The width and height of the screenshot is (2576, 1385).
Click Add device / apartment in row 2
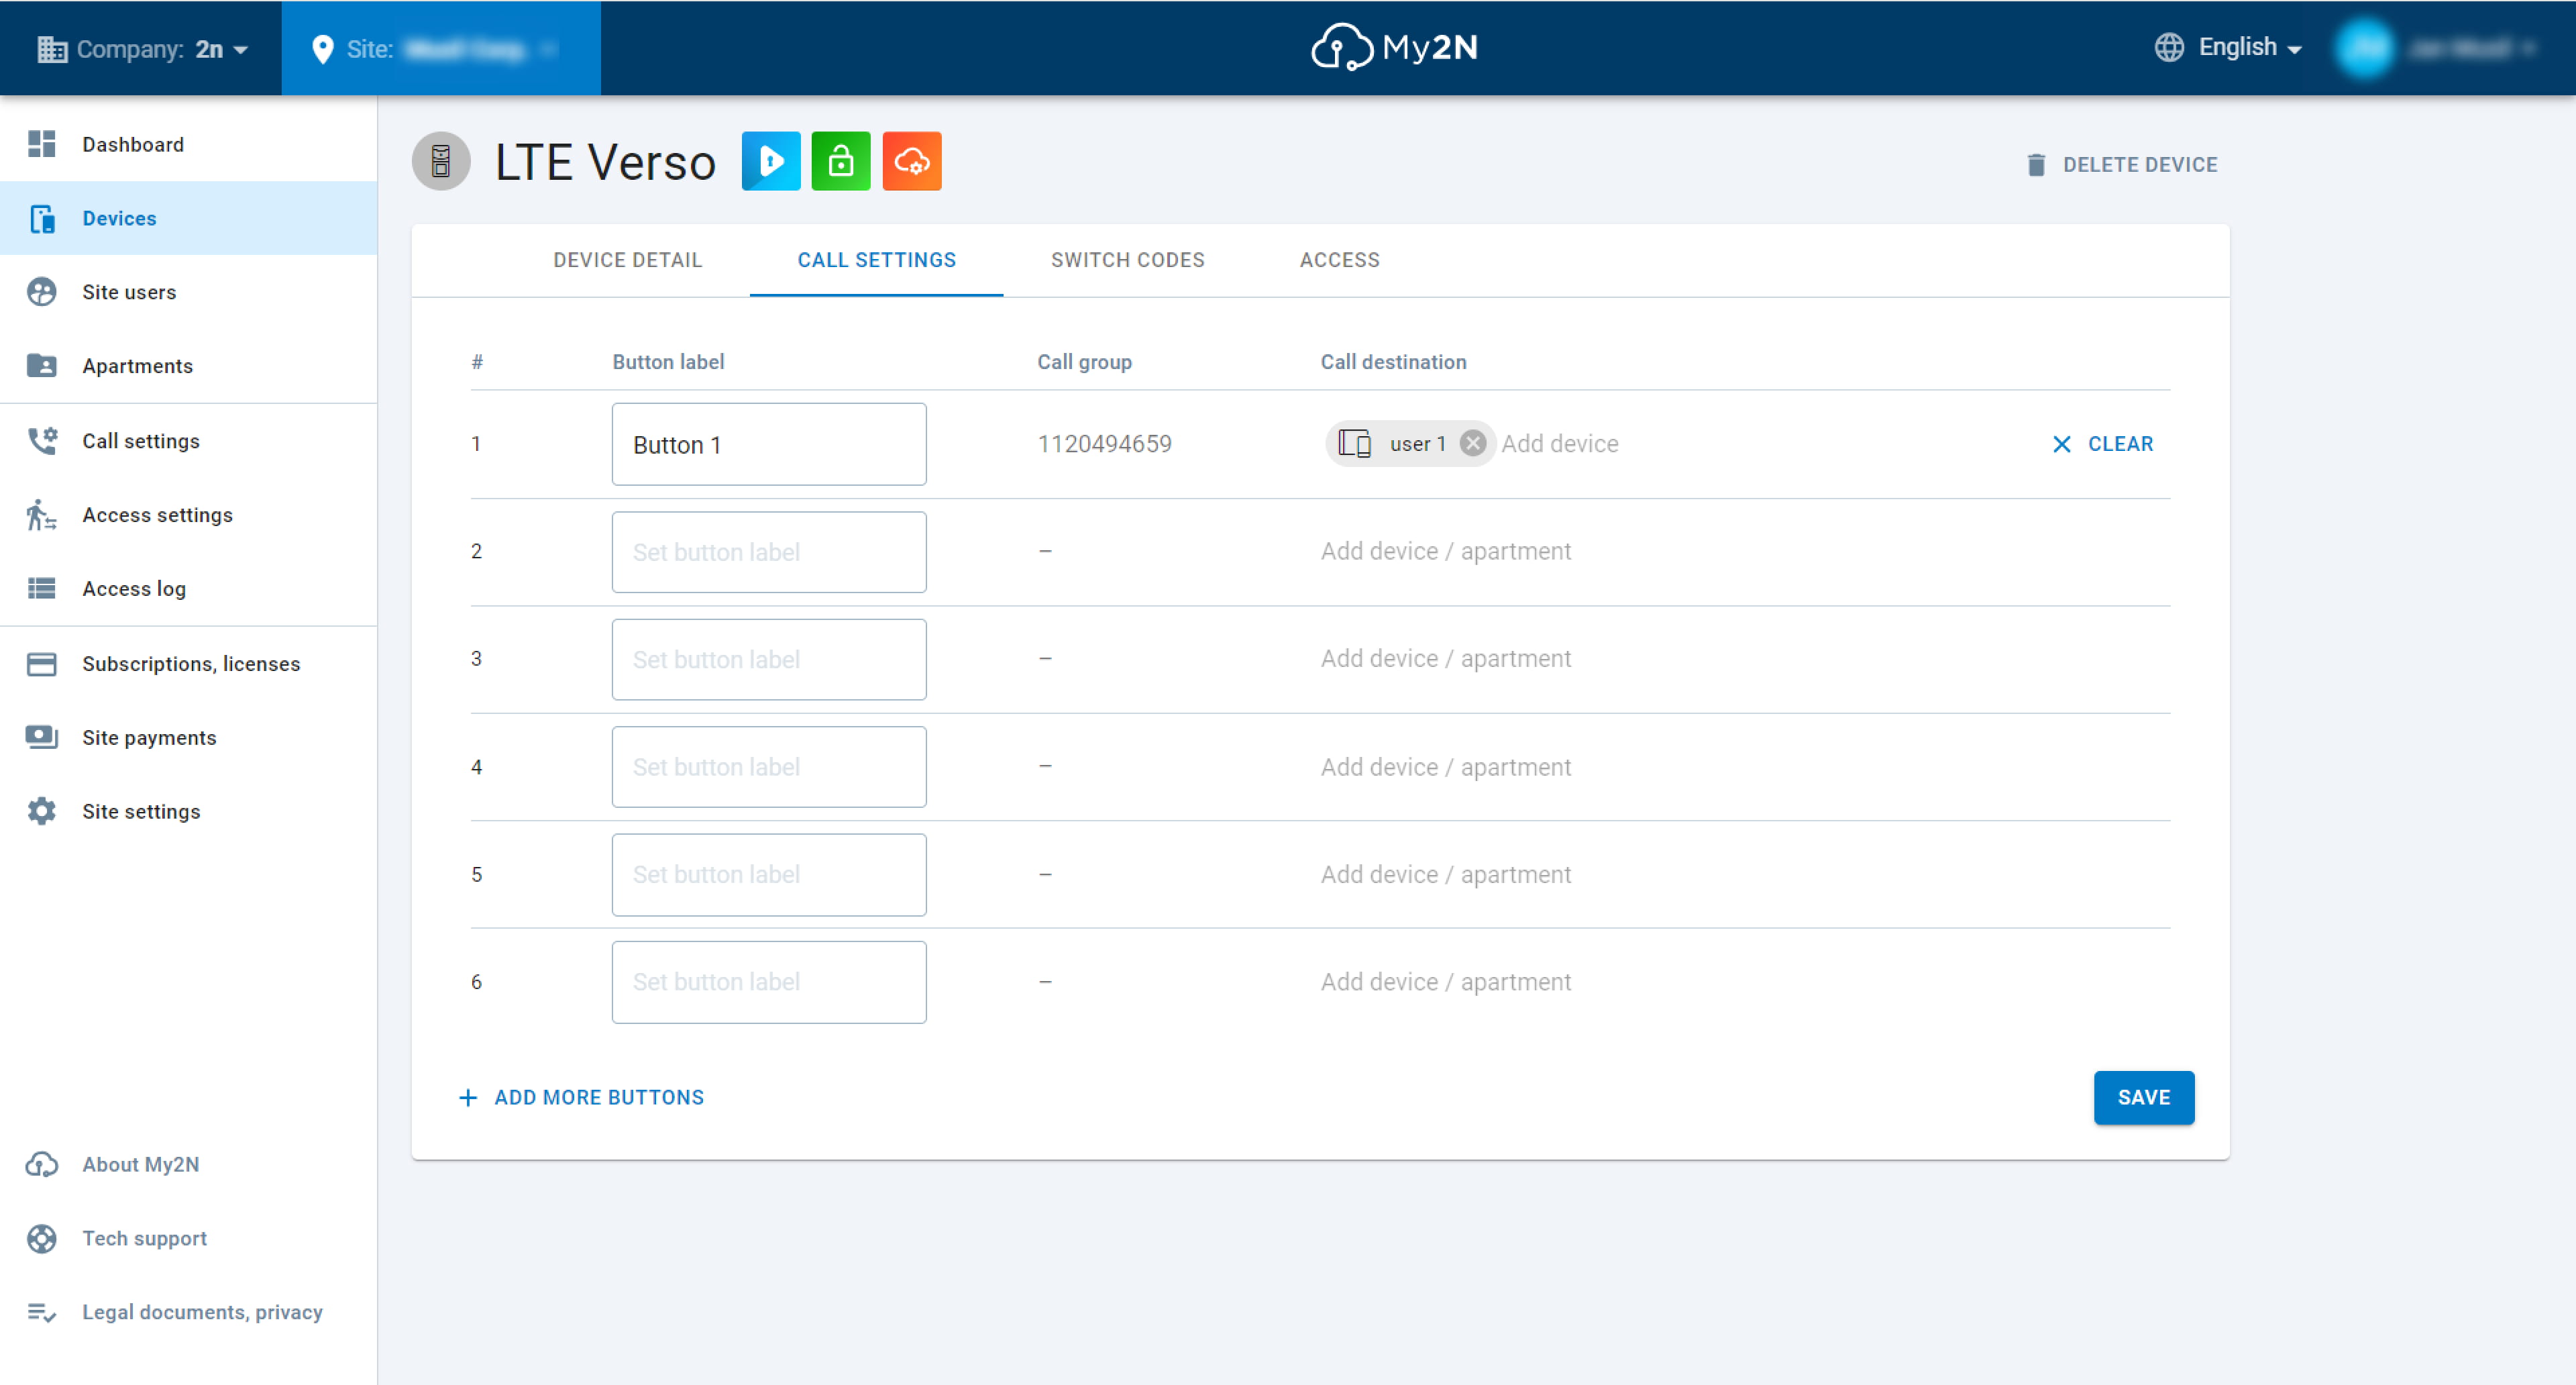[1445, 552]
